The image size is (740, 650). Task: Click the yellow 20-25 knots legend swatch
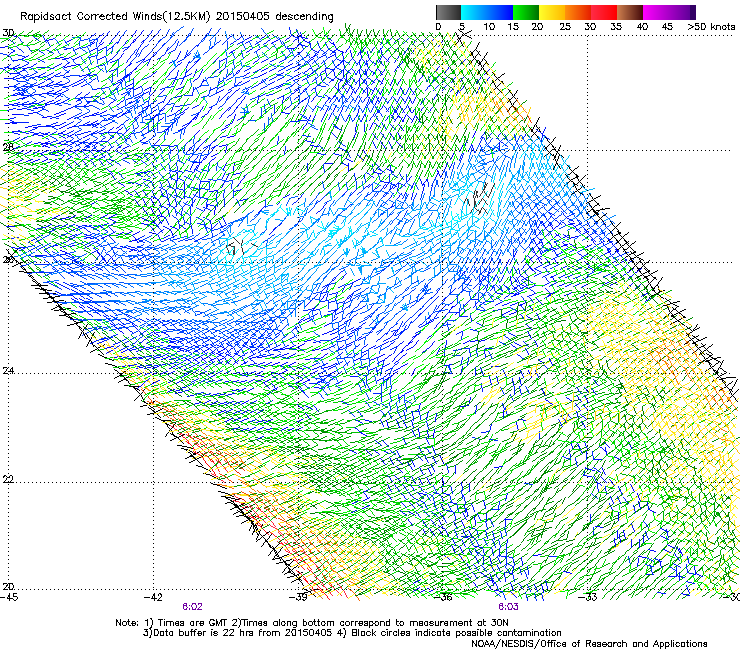(552, 12)
